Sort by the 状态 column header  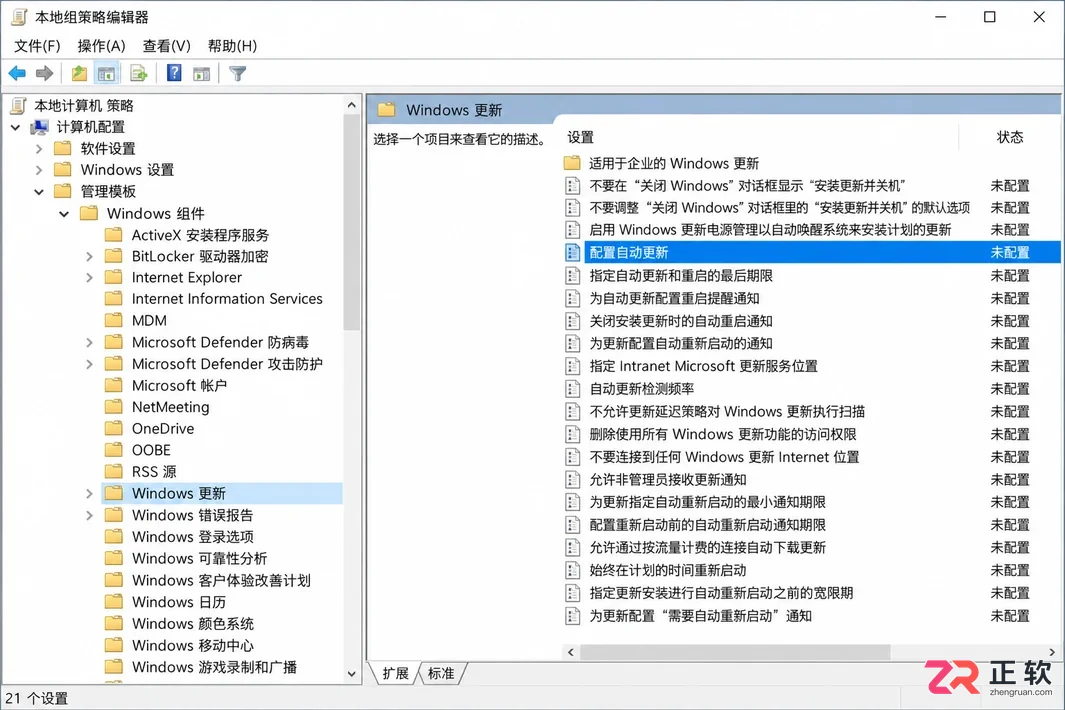pos(1009,137)
